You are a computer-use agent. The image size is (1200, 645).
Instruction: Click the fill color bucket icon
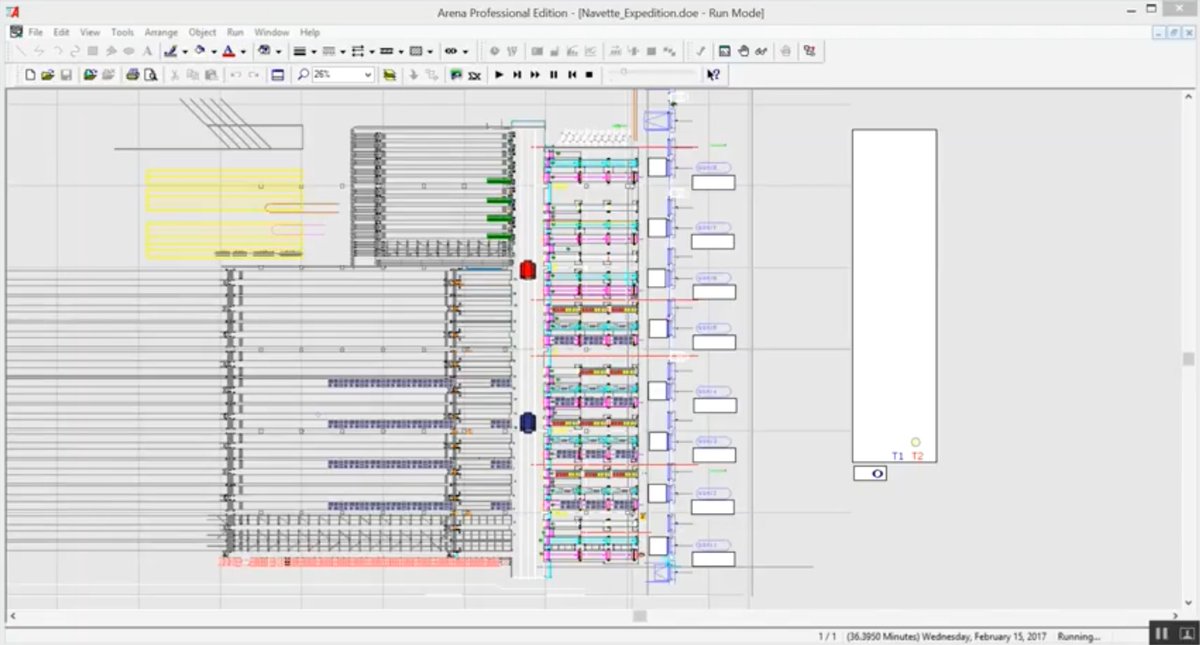click(199, 51)
